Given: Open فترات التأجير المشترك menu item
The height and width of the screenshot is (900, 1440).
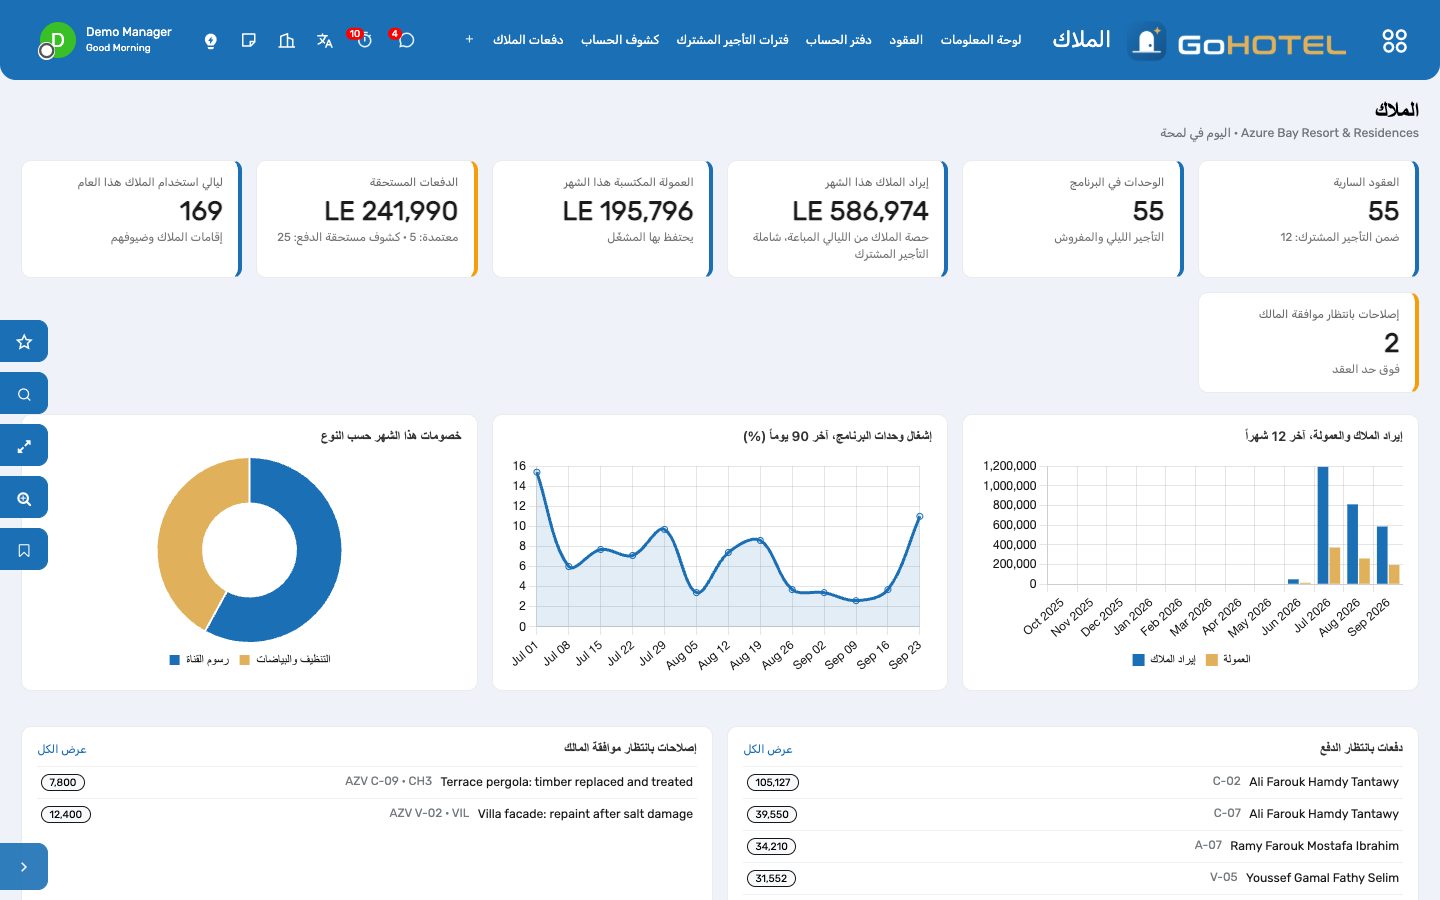Looking at the screenshot, I should point(732,40).
